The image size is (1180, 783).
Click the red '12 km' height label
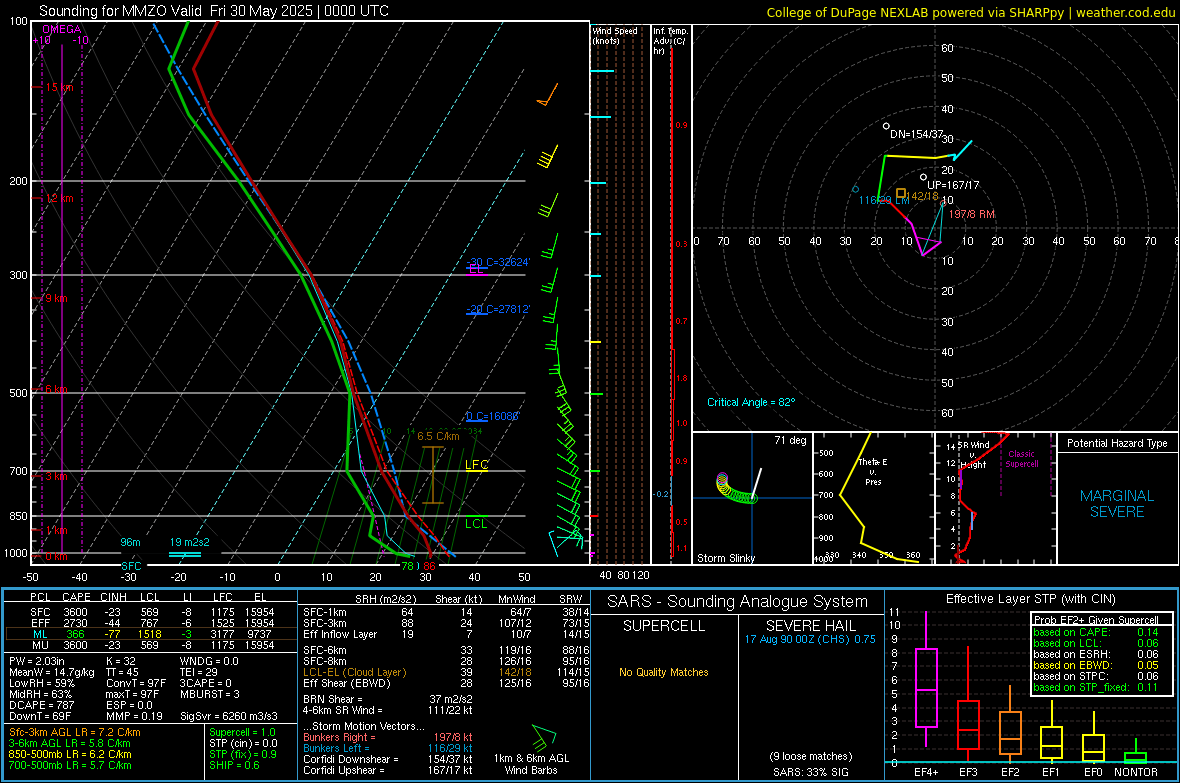tap(59, 198)
